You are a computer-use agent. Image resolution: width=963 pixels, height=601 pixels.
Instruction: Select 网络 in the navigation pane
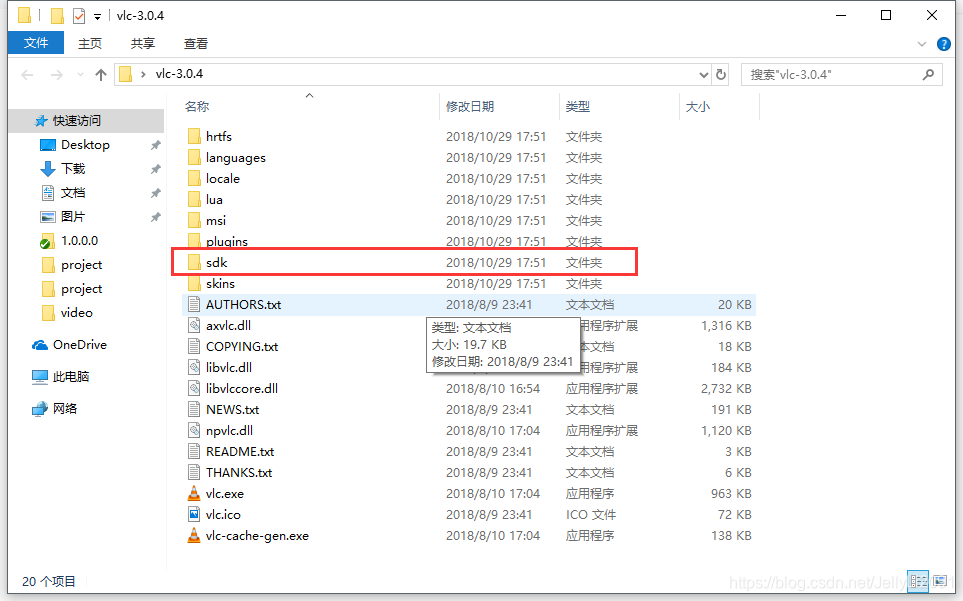pyautogui.click(x=64, y=408)
